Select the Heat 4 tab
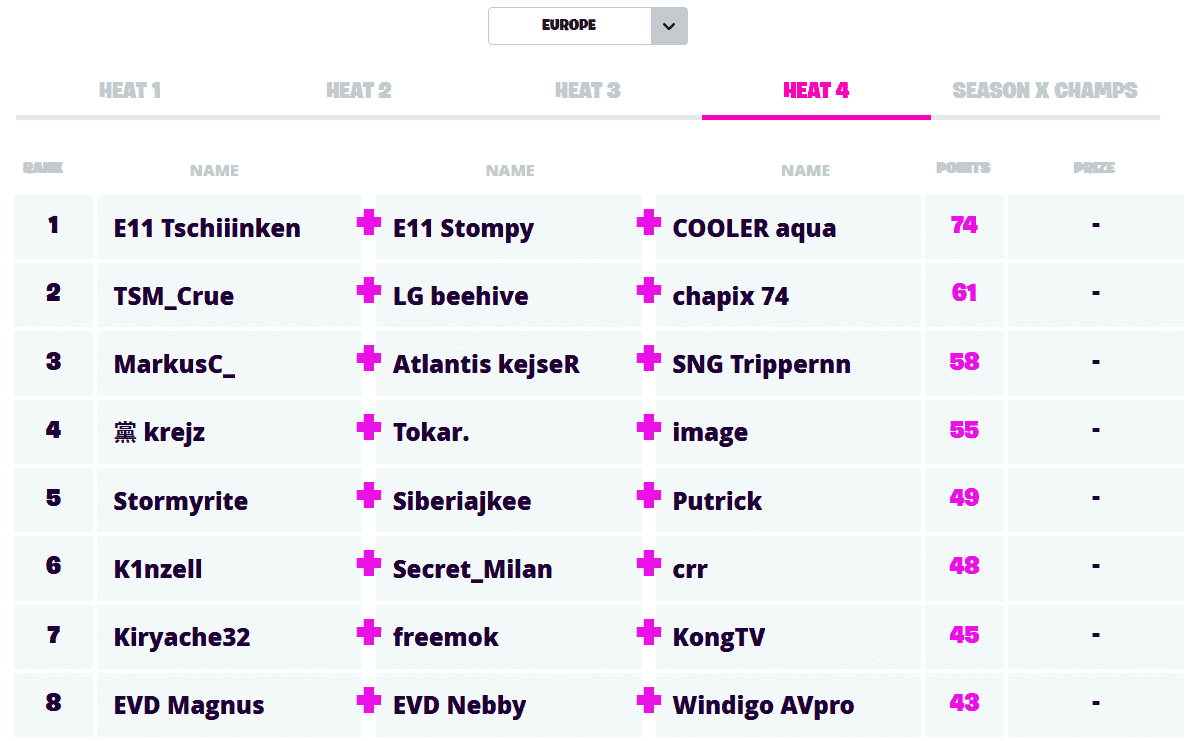This screenshot has width=1195, height=741. pos(816,91)
